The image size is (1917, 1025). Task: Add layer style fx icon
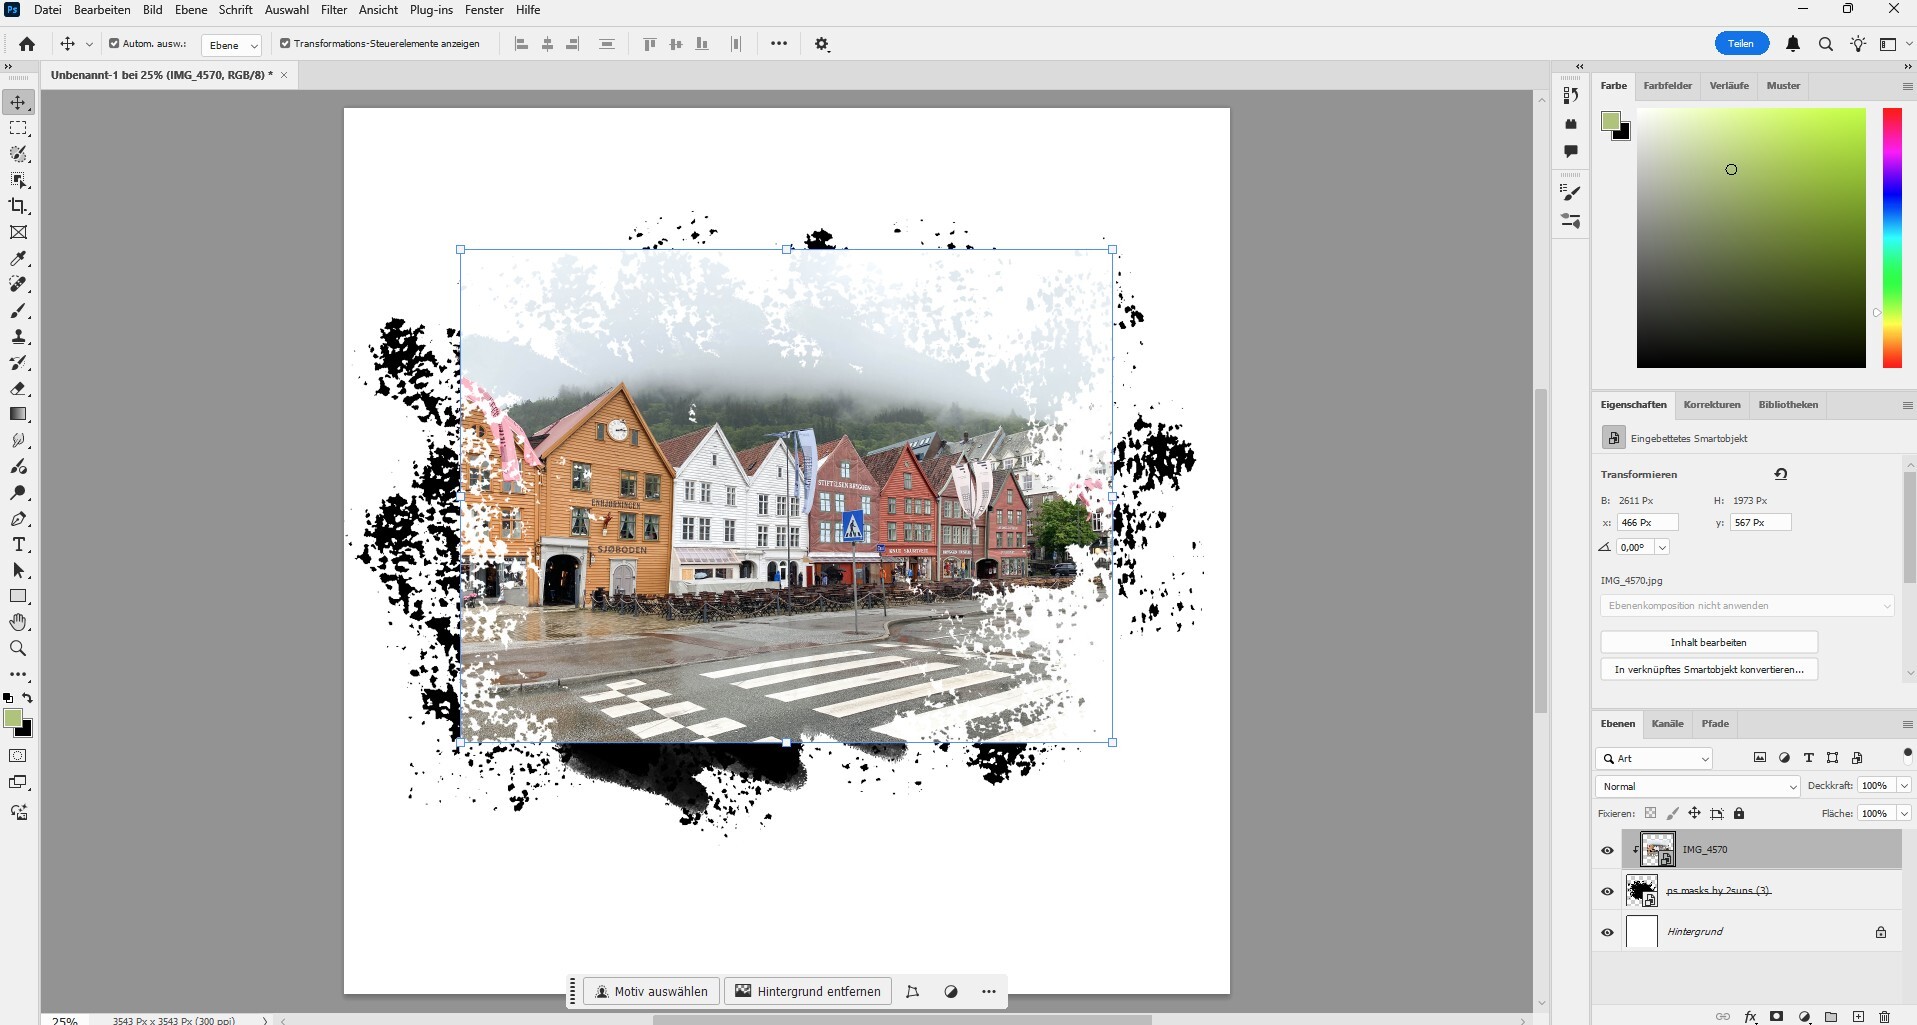pyautogui.click(x=1750, y=1016)
